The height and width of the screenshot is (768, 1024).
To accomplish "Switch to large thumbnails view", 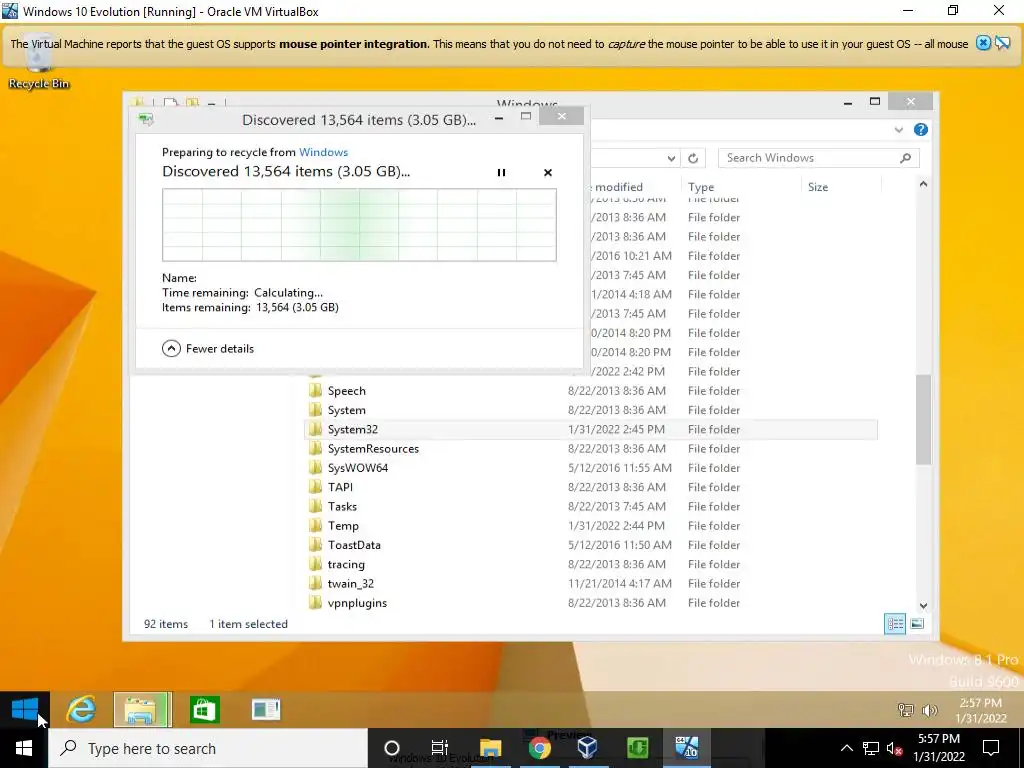I will click(x=917, y=624).
